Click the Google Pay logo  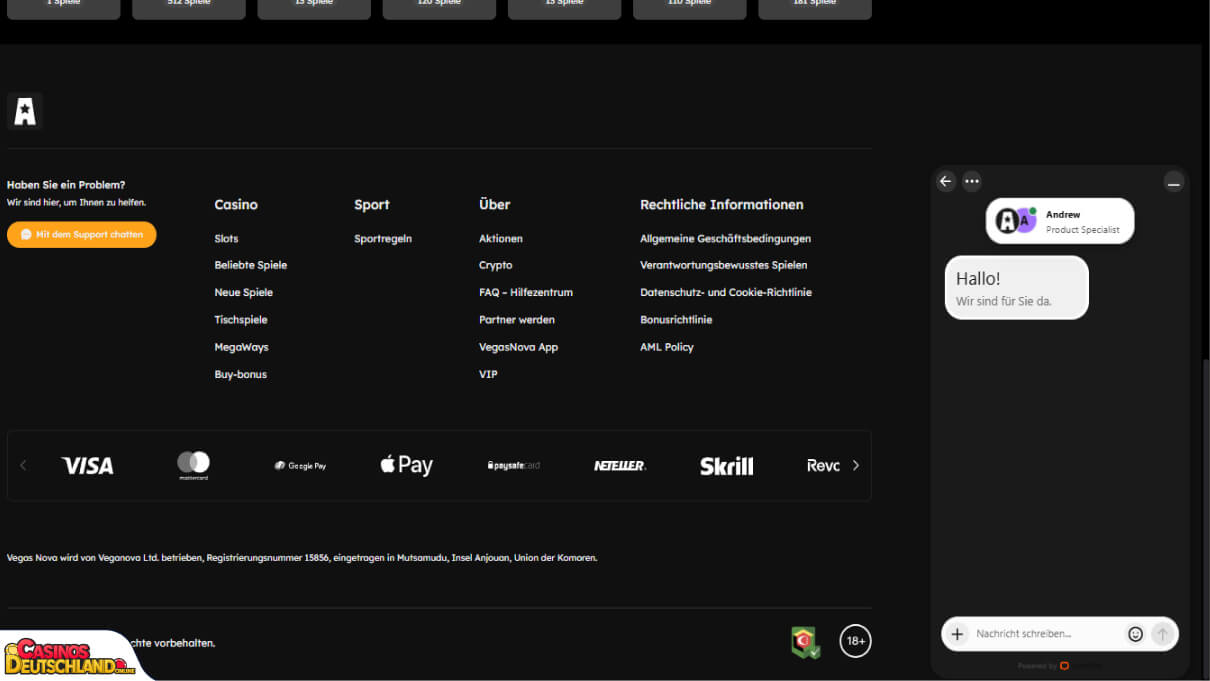(300, 466)
